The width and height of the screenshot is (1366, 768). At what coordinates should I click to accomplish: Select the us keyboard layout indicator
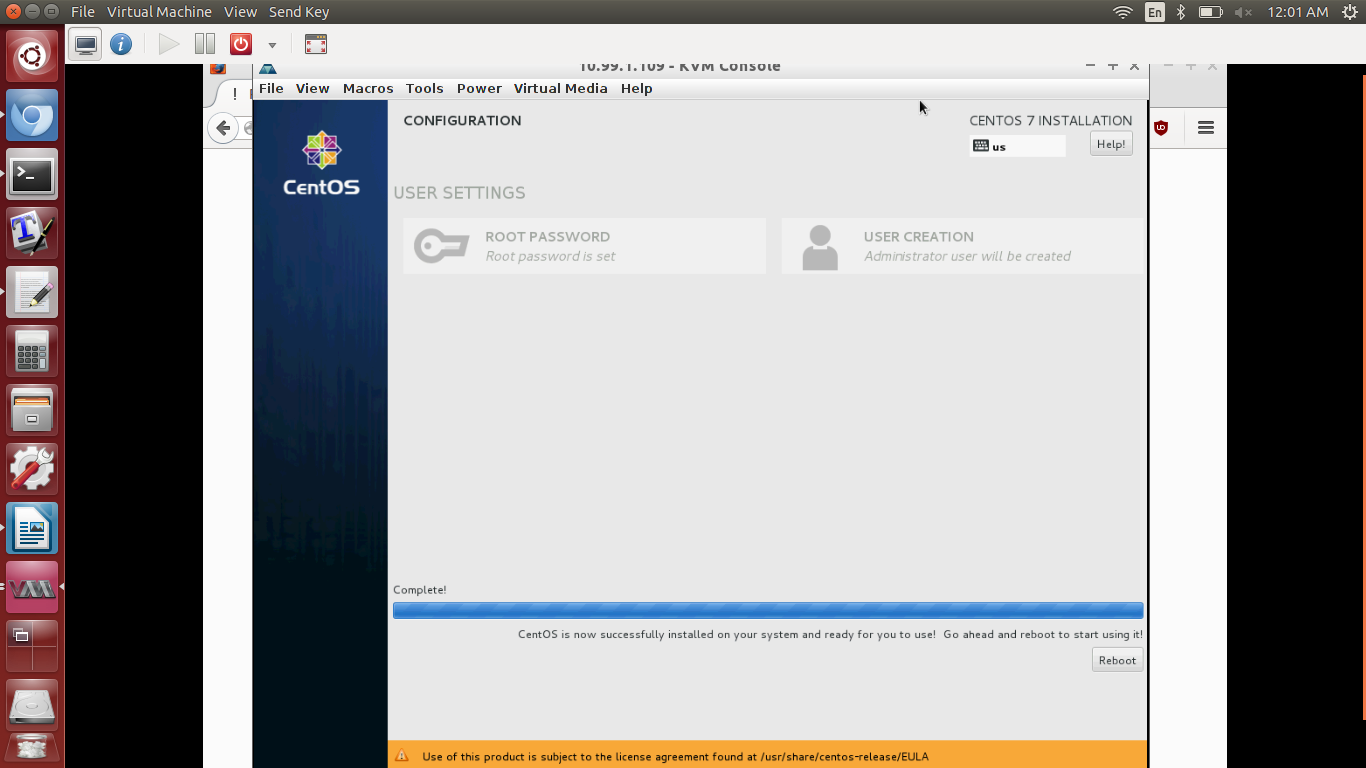pyautogui.click(x=1017, y=146)
